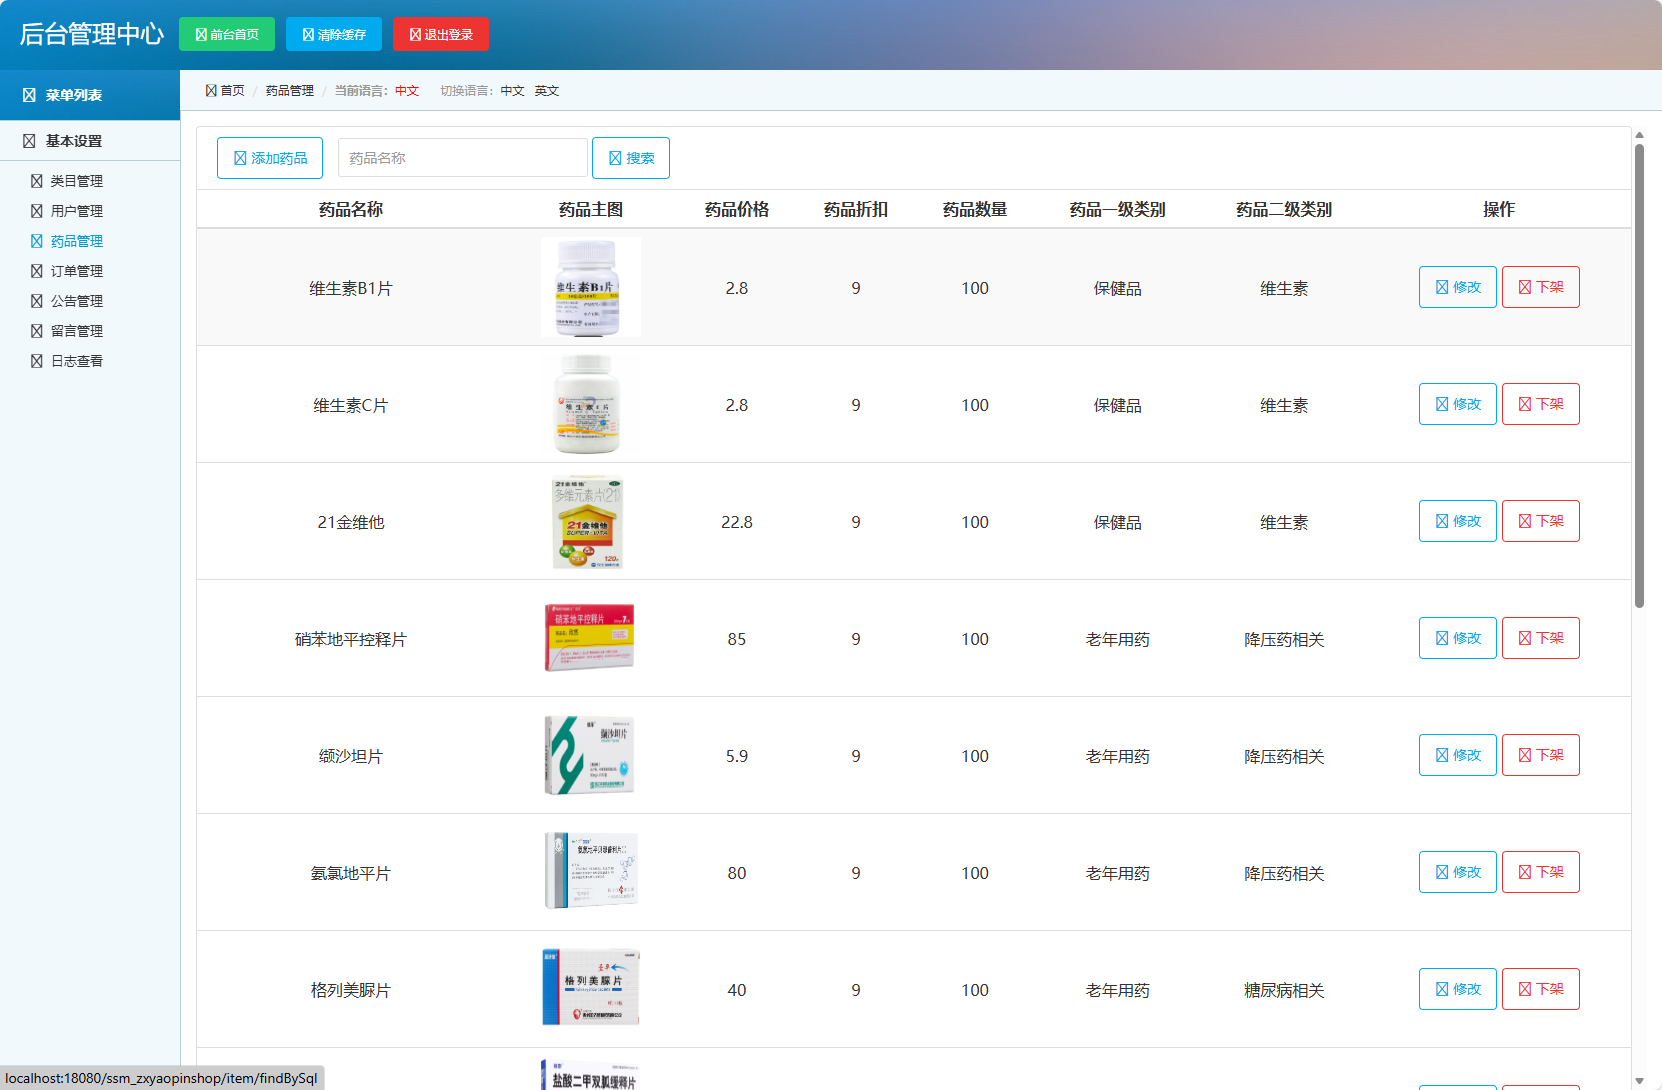The width and height of the screenshot is (1662, 1090).
Task: Click 清除缓存 to clear the cache
Action: (333, 33)
